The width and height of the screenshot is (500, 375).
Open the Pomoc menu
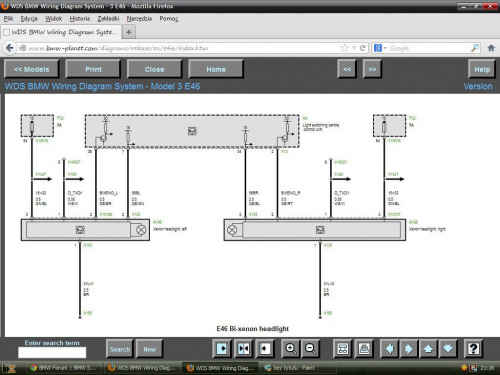(x=169, y=19)
